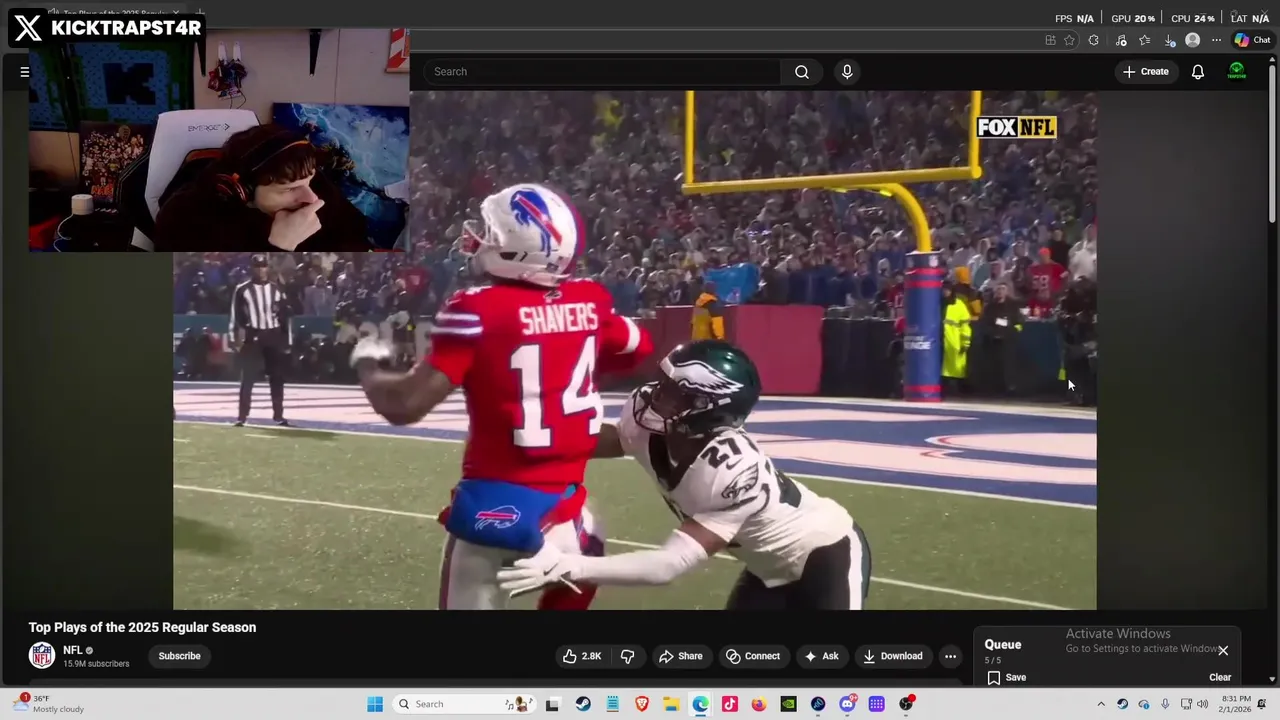This screenshot has height=720, width=1280.
Task: Open File Explorer from the taskbar
Action: (x=671, y=704)
